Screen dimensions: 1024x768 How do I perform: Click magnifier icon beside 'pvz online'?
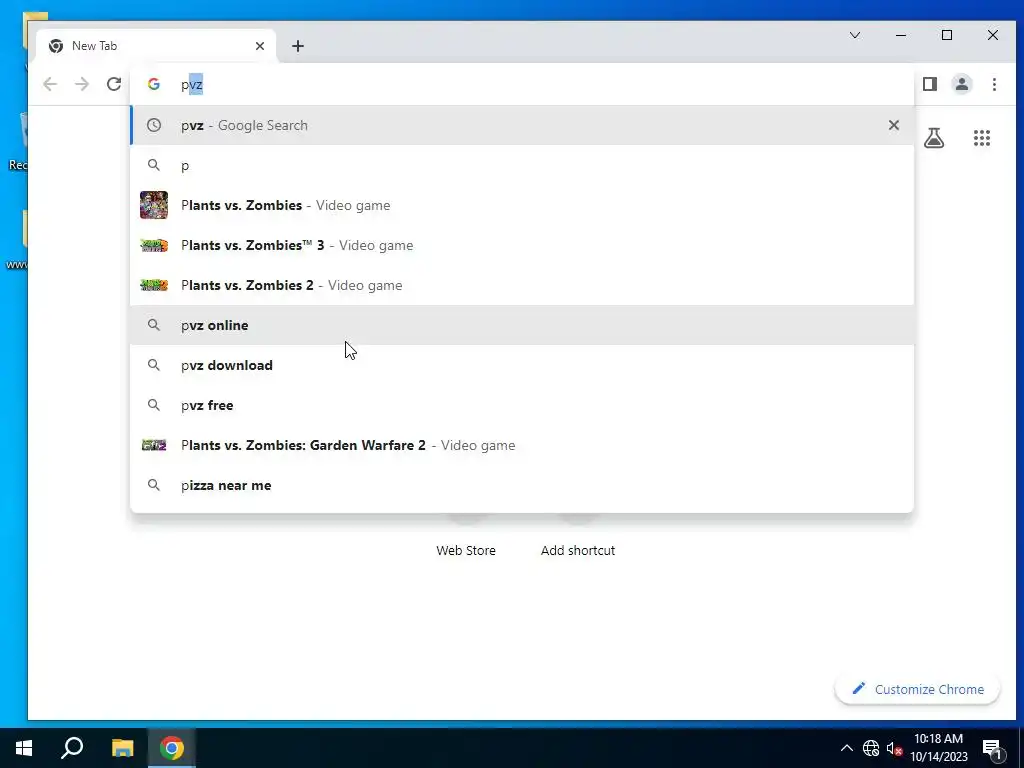(x=153, y=325)
